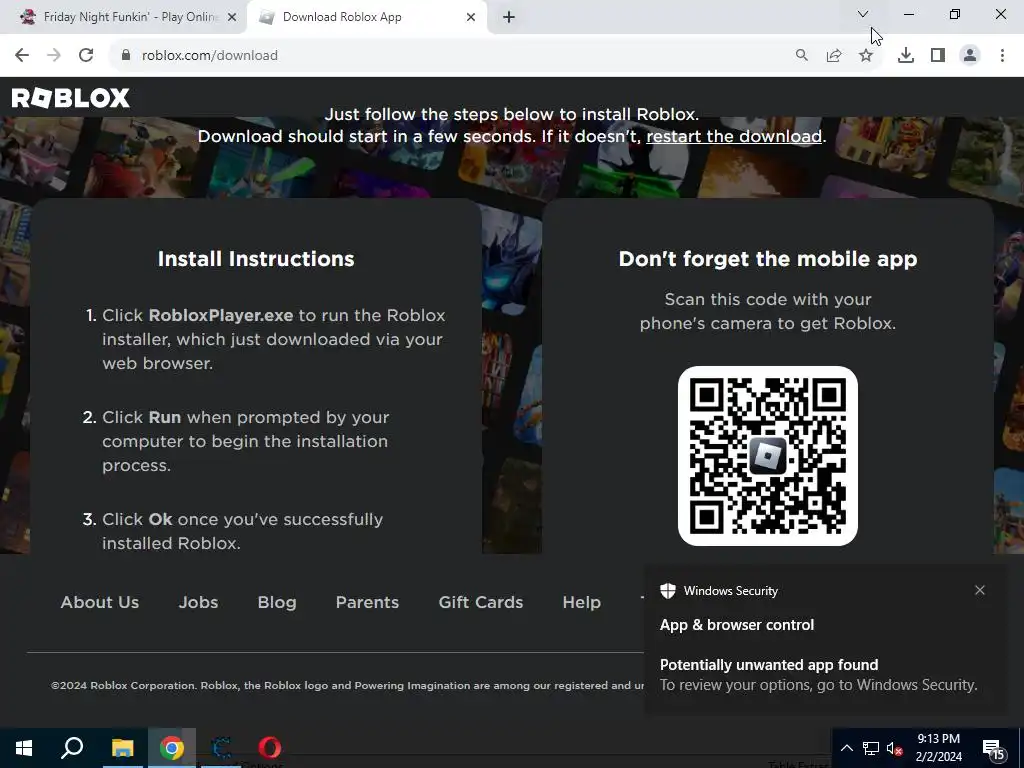
Task: Click the RobloxPlayer.exe text in step 1
Action: 221,315
